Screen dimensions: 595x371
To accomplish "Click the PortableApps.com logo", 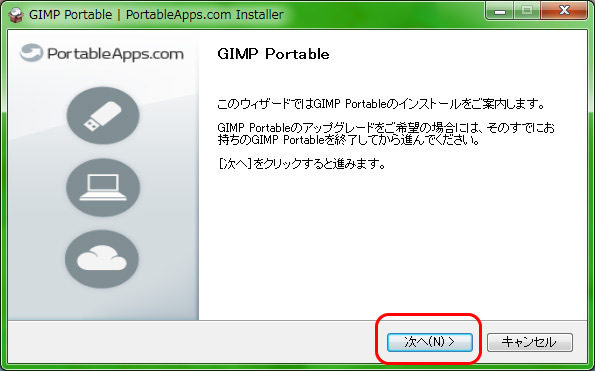I will (102, 53).
